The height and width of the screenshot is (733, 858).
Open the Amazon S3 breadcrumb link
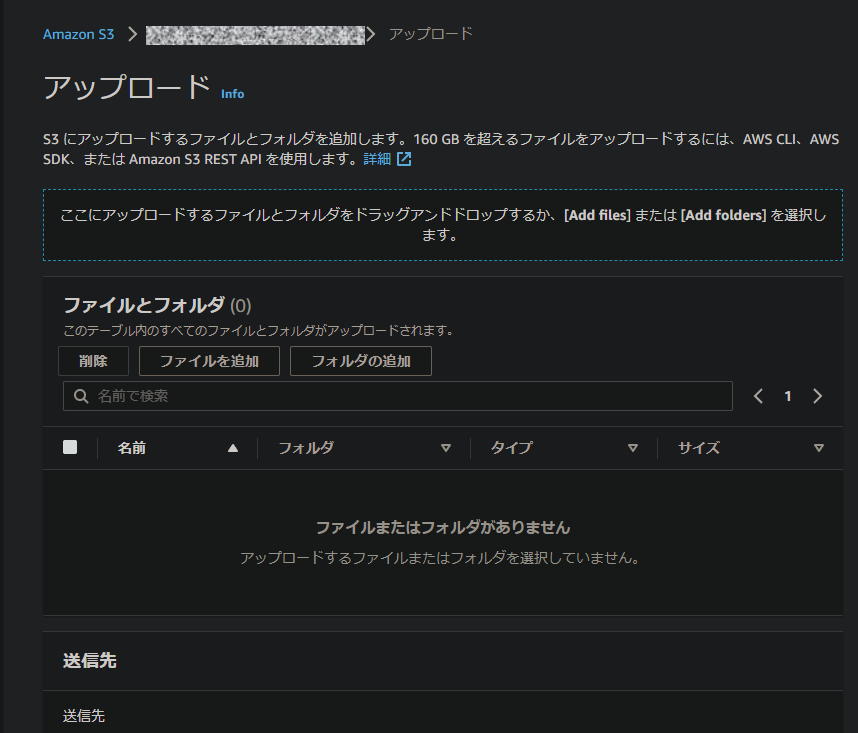point(78,34)
